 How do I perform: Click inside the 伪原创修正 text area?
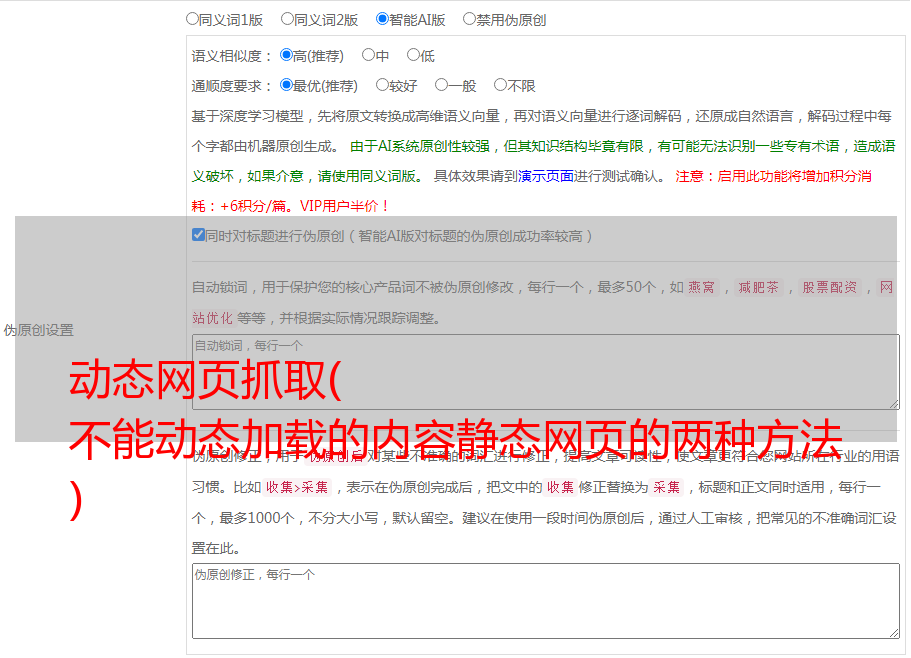point(546,601)
